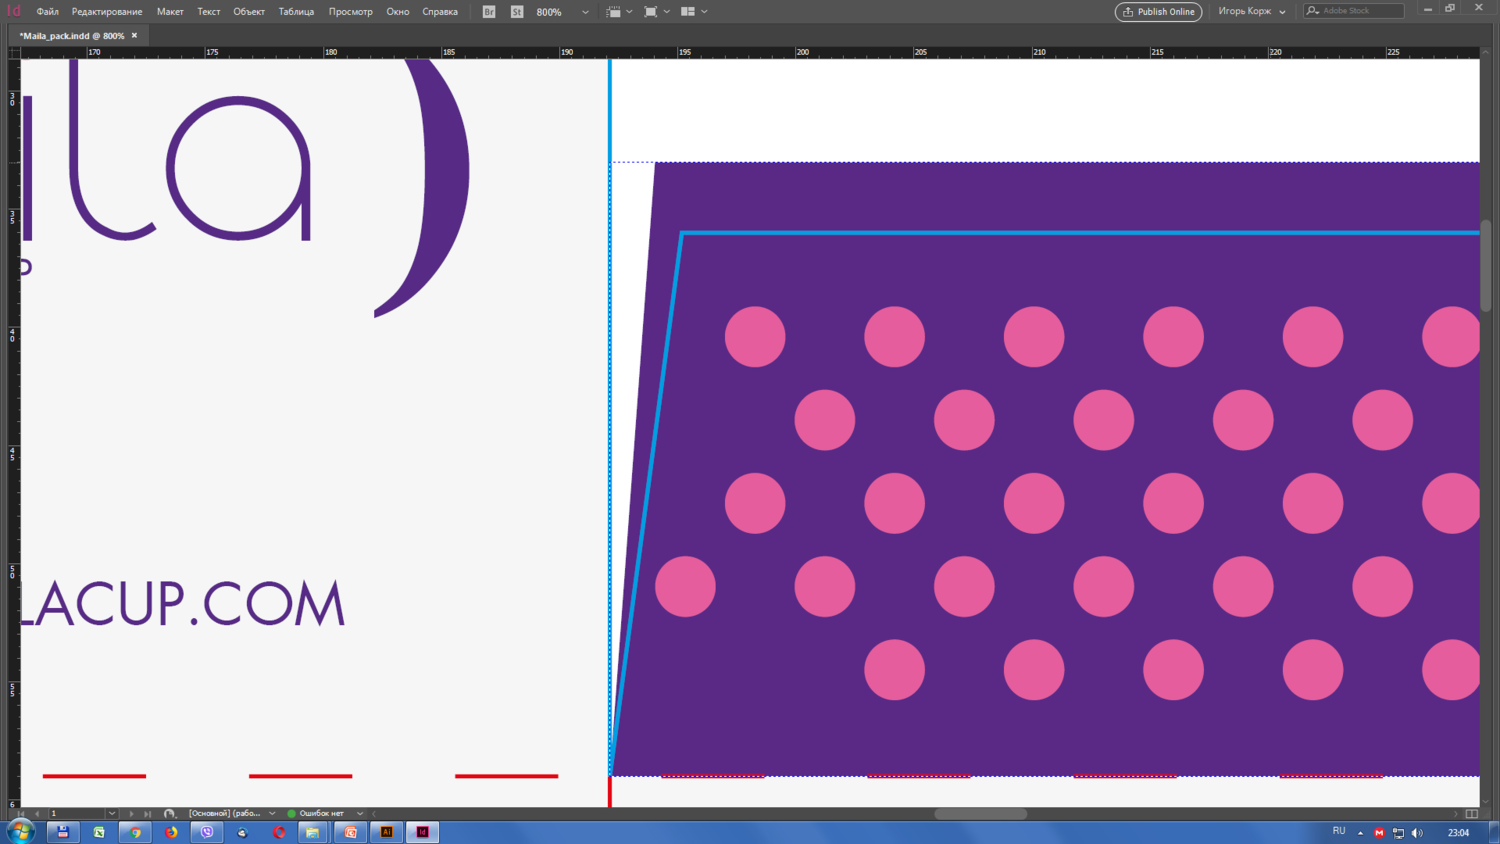Open Viber from the taskbar
This screenshot has height=844, width=1500.
point(207,832)
